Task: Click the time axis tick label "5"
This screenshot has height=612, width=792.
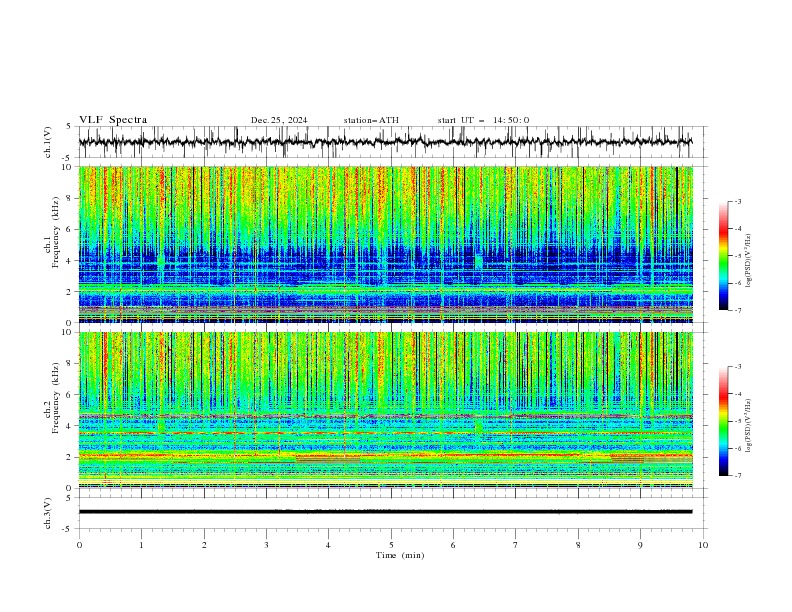Action: tap(391, 545)
